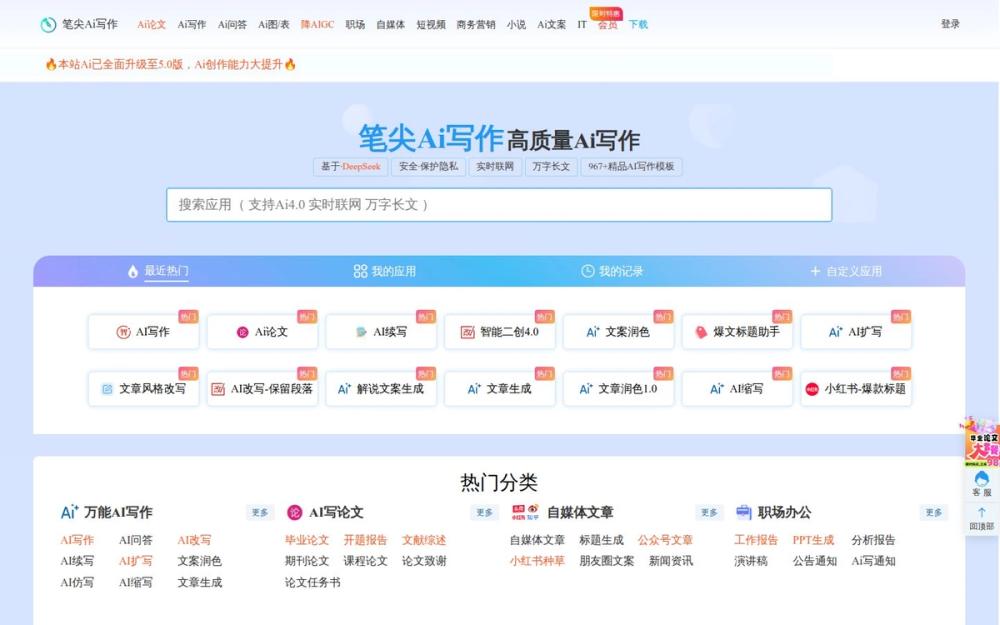
Task: Open the Ai论文 app card
Action: tap(262, 332)
